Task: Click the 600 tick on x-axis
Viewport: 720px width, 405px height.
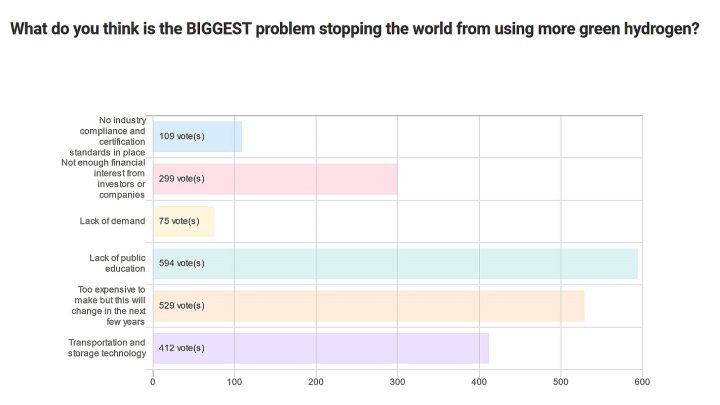Action: click(x=642, y=382)
